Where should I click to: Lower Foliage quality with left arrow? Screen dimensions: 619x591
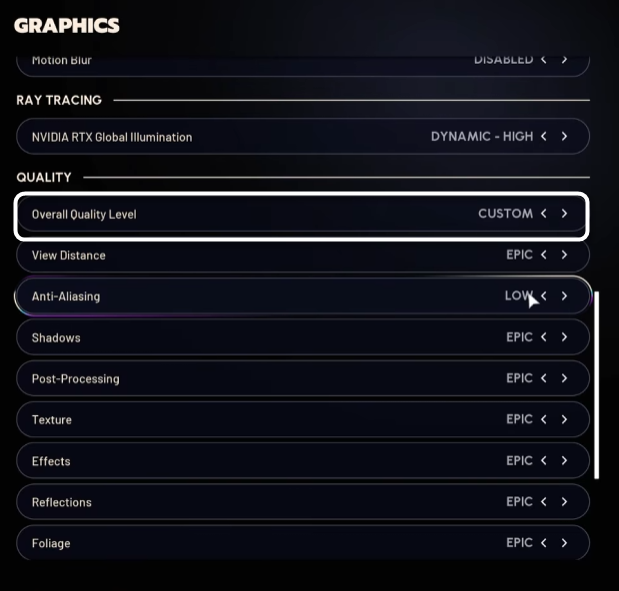(x=544, y=543)
